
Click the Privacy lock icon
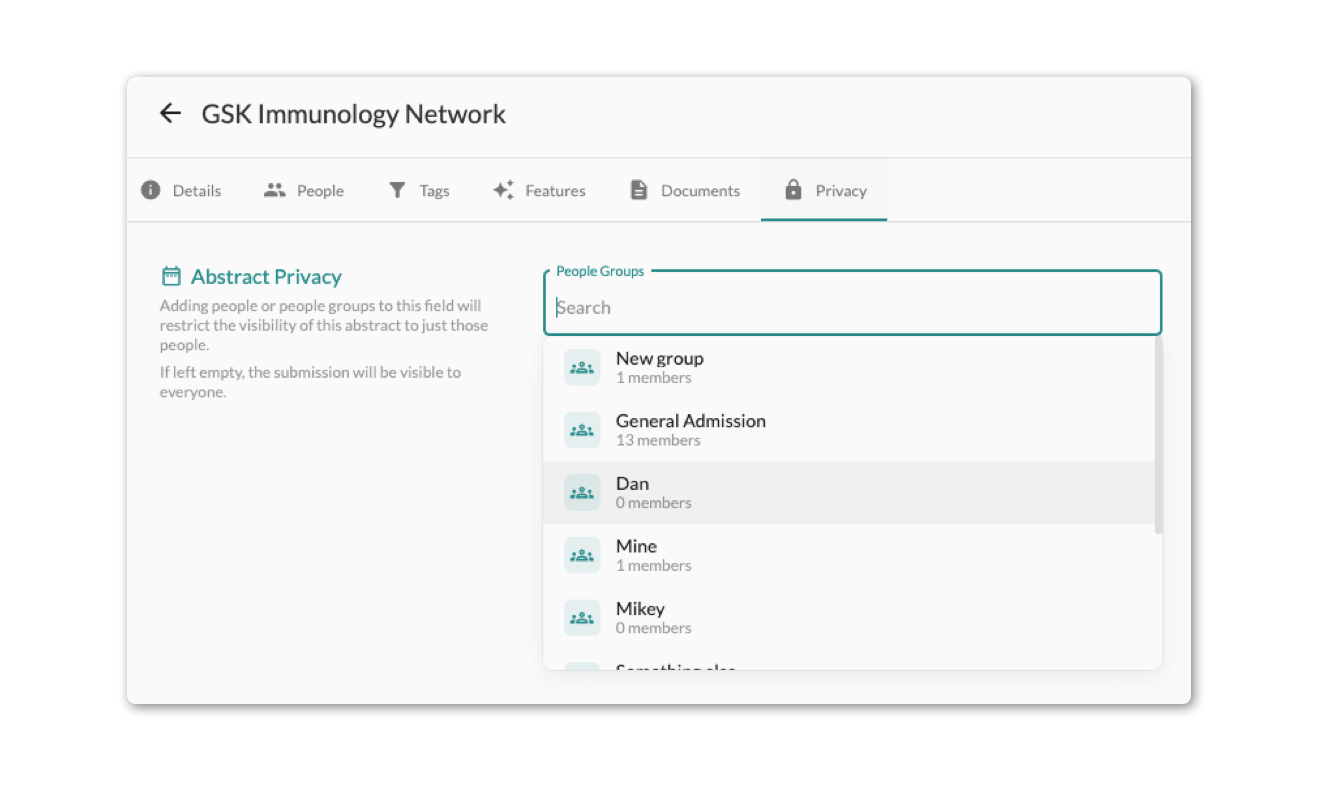(x=793, y=190)
